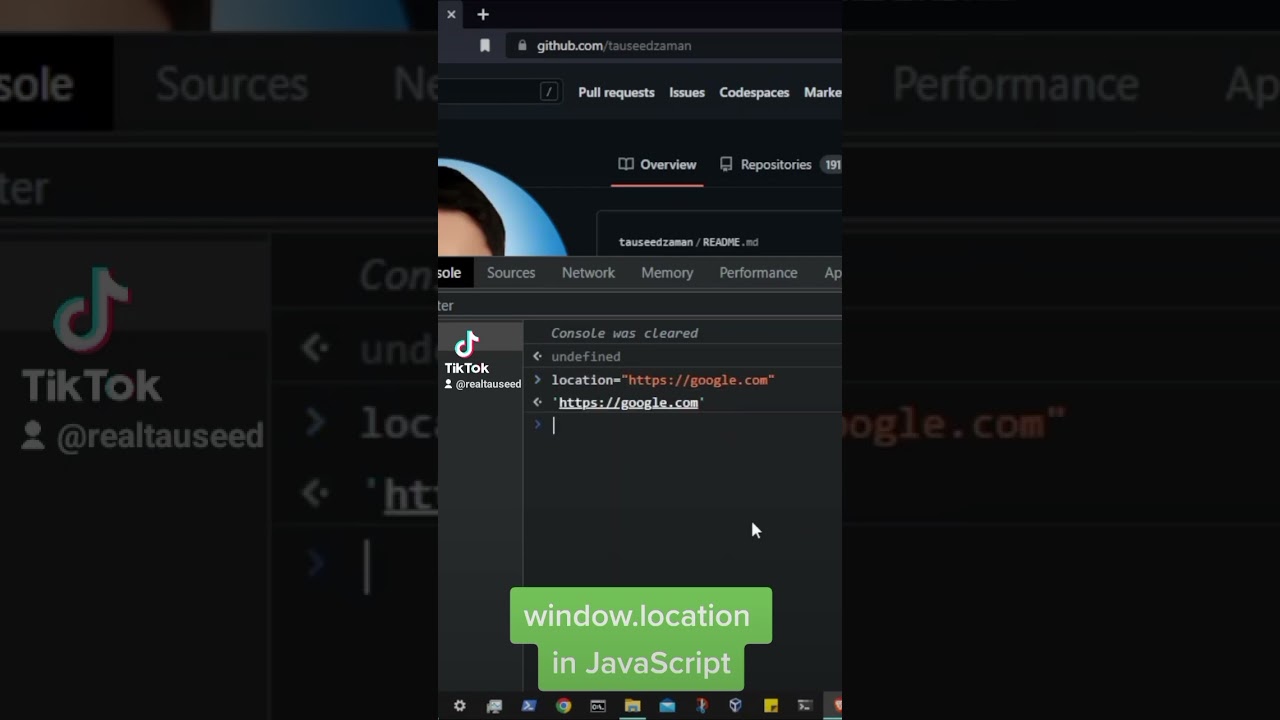The width and height of the screenshot is (1280, 720).
Task: Open terminal icon next to Sticky Notes
Action: pos(804,705)
